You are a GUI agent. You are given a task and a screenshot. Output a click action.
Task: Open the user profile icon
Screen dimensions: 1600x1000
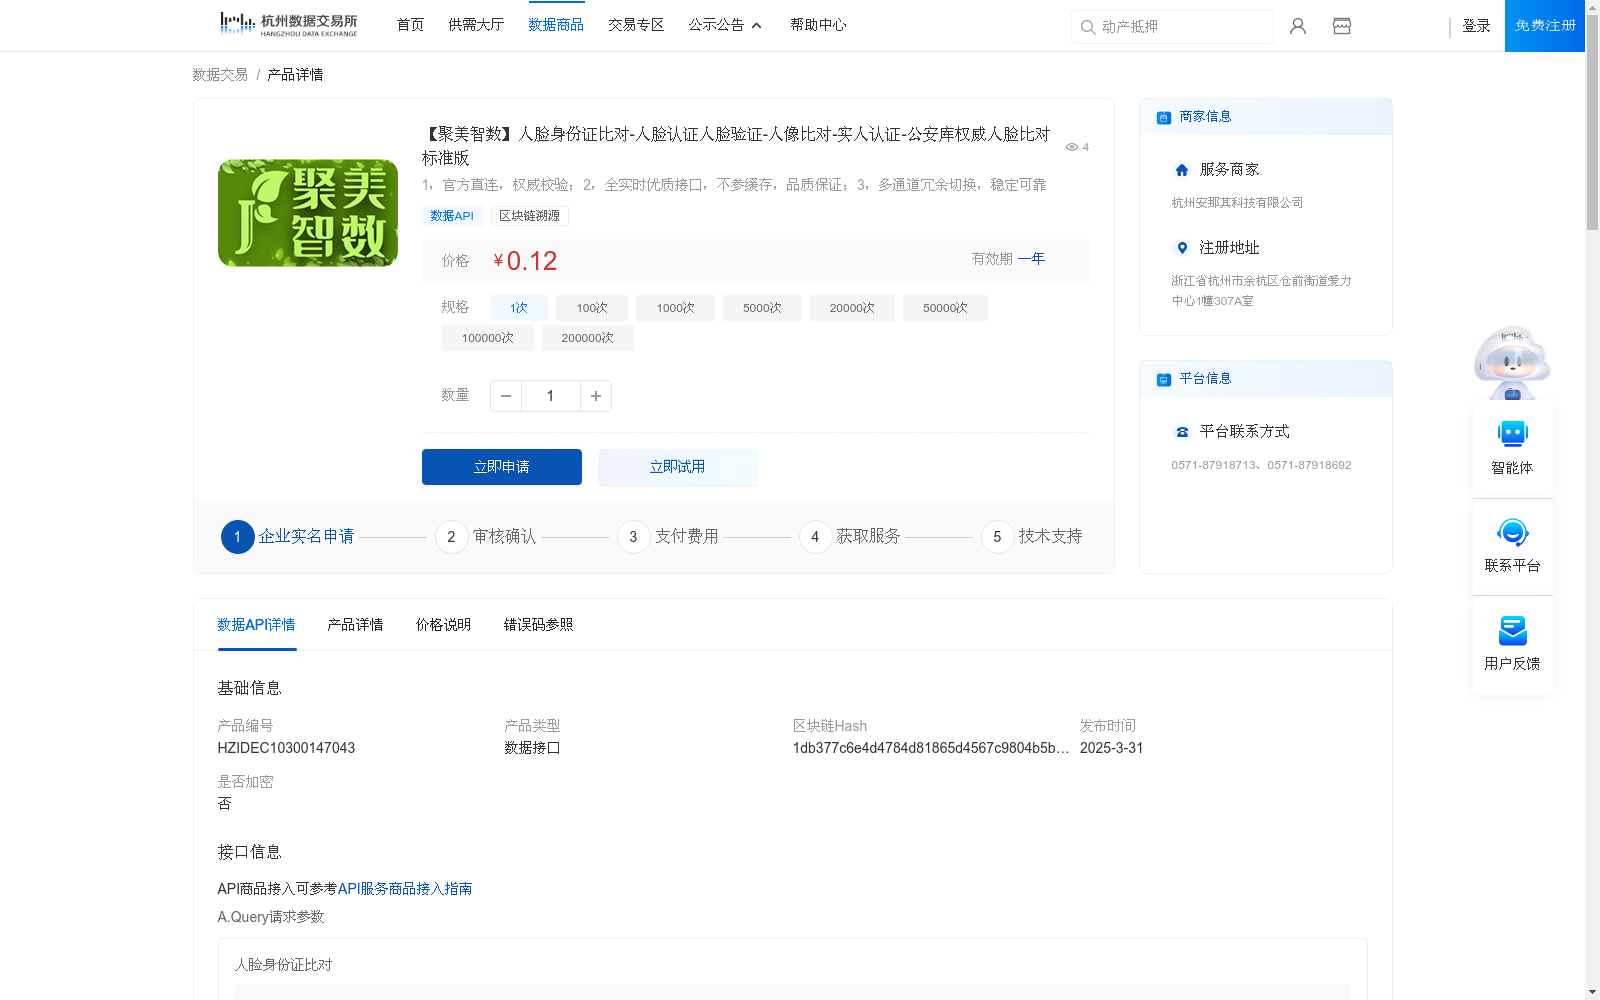pyautogui.click(x=1298, y=26)
